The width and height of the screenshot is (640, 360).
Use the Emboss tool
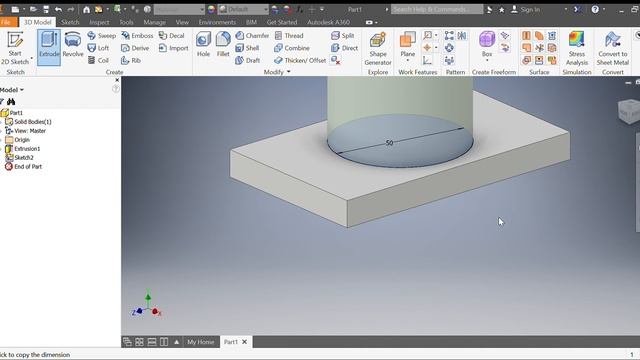click(137, 36)
